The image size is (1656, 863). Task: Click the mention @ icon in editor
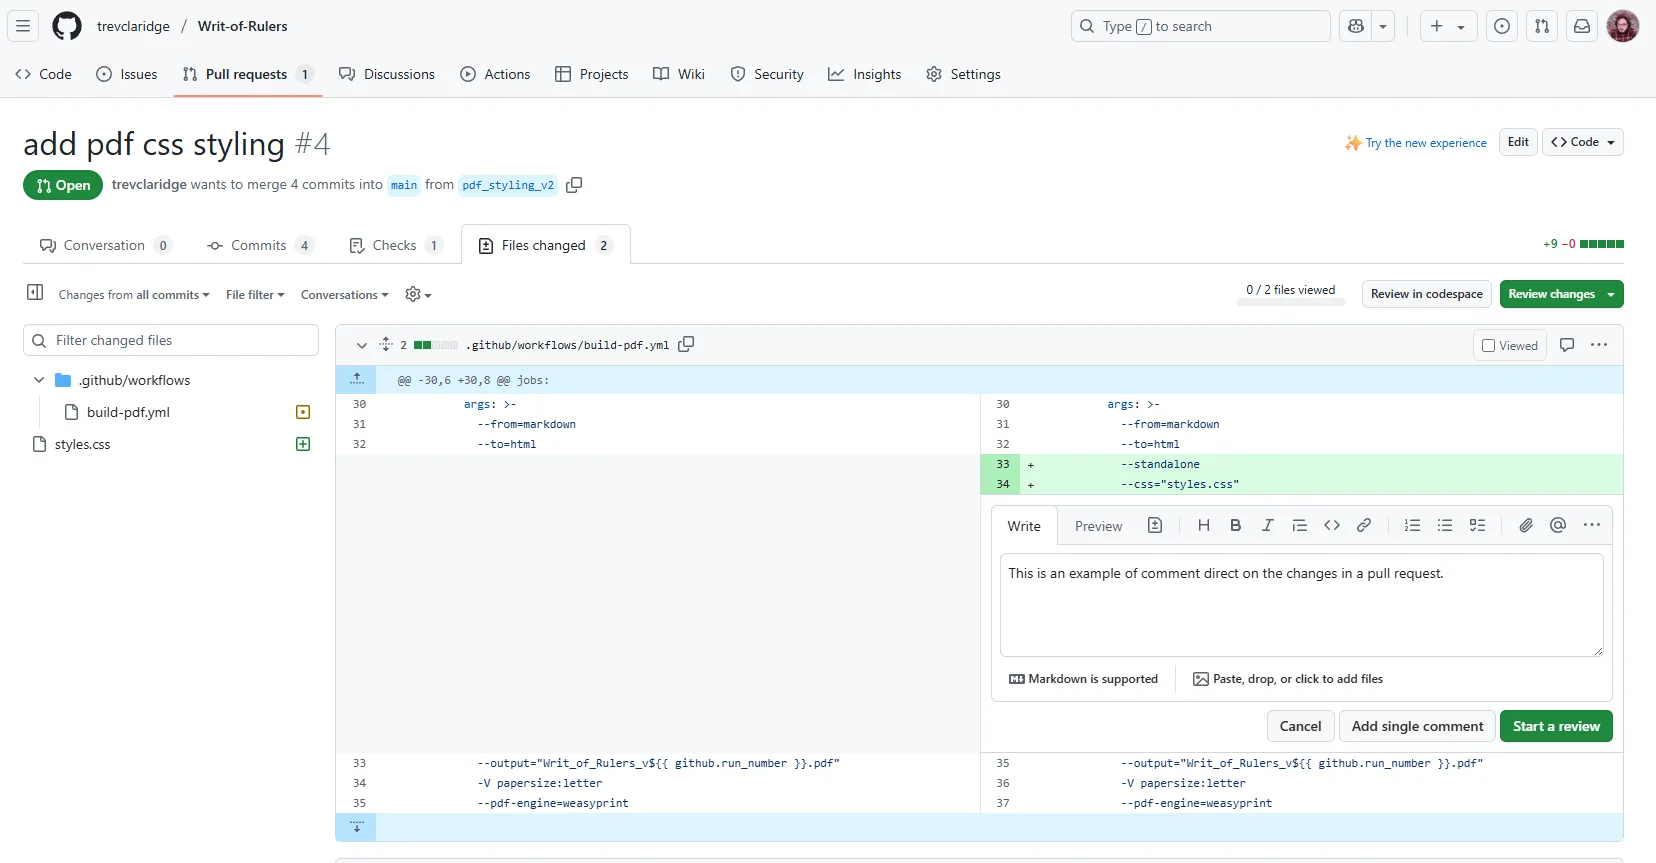coord(1557,526)
